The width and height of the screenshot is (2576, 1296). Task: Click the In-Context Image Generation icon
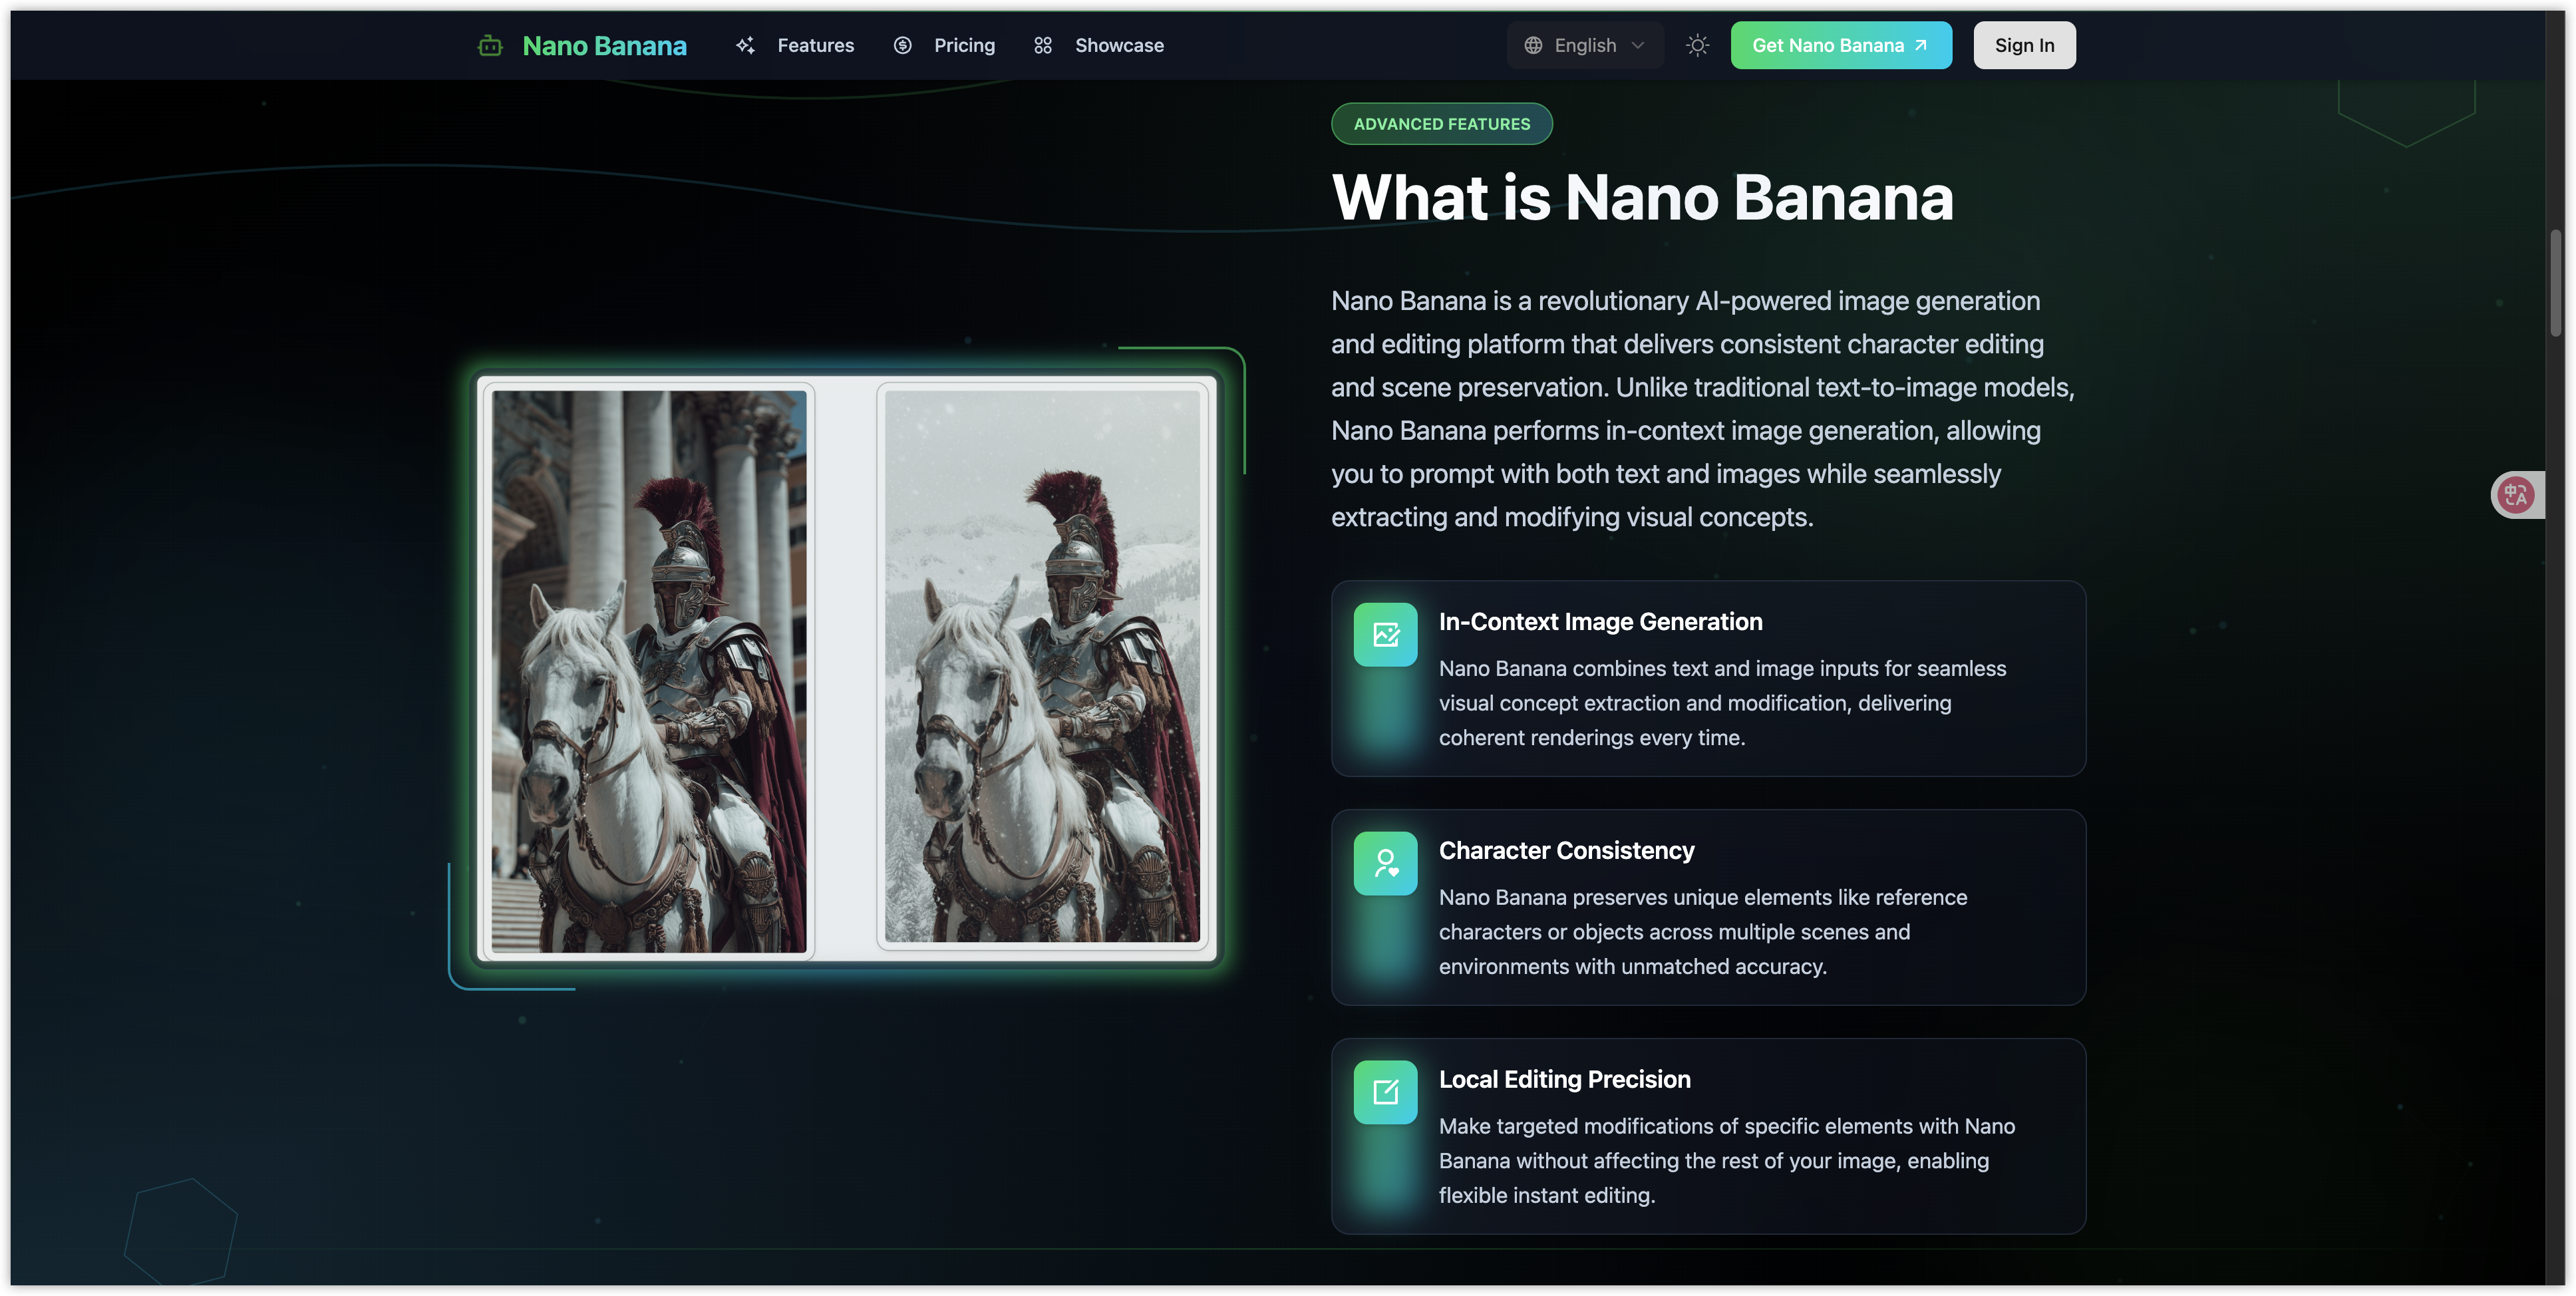pos(1385,635)
